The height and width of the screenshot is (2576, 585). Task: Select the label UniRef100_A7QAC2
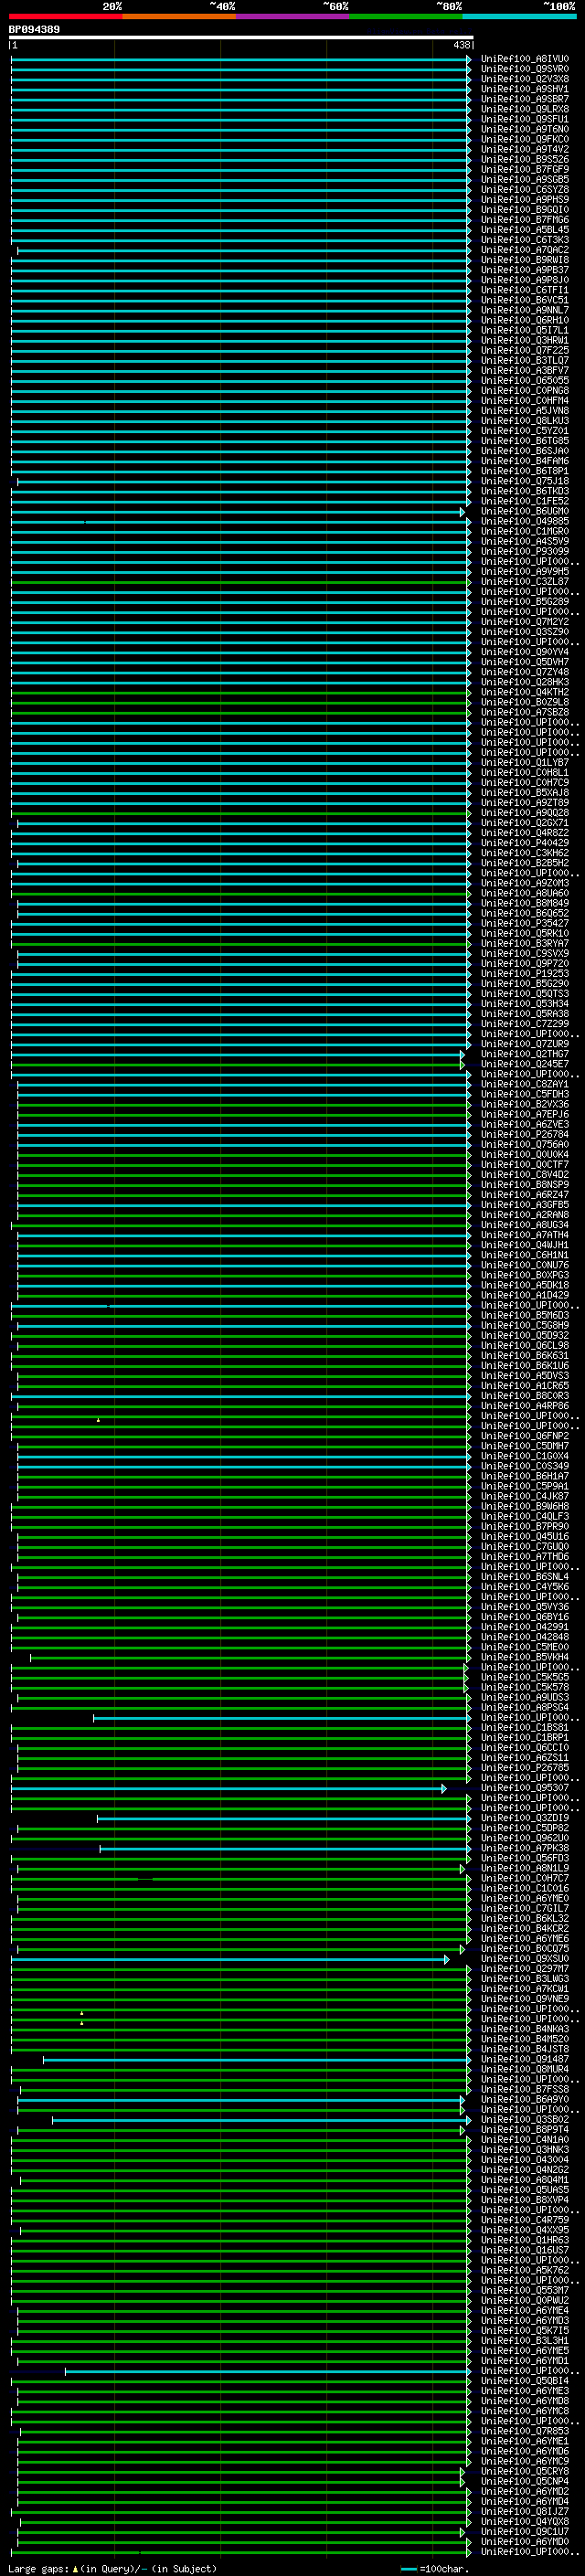tap(524, 250)
